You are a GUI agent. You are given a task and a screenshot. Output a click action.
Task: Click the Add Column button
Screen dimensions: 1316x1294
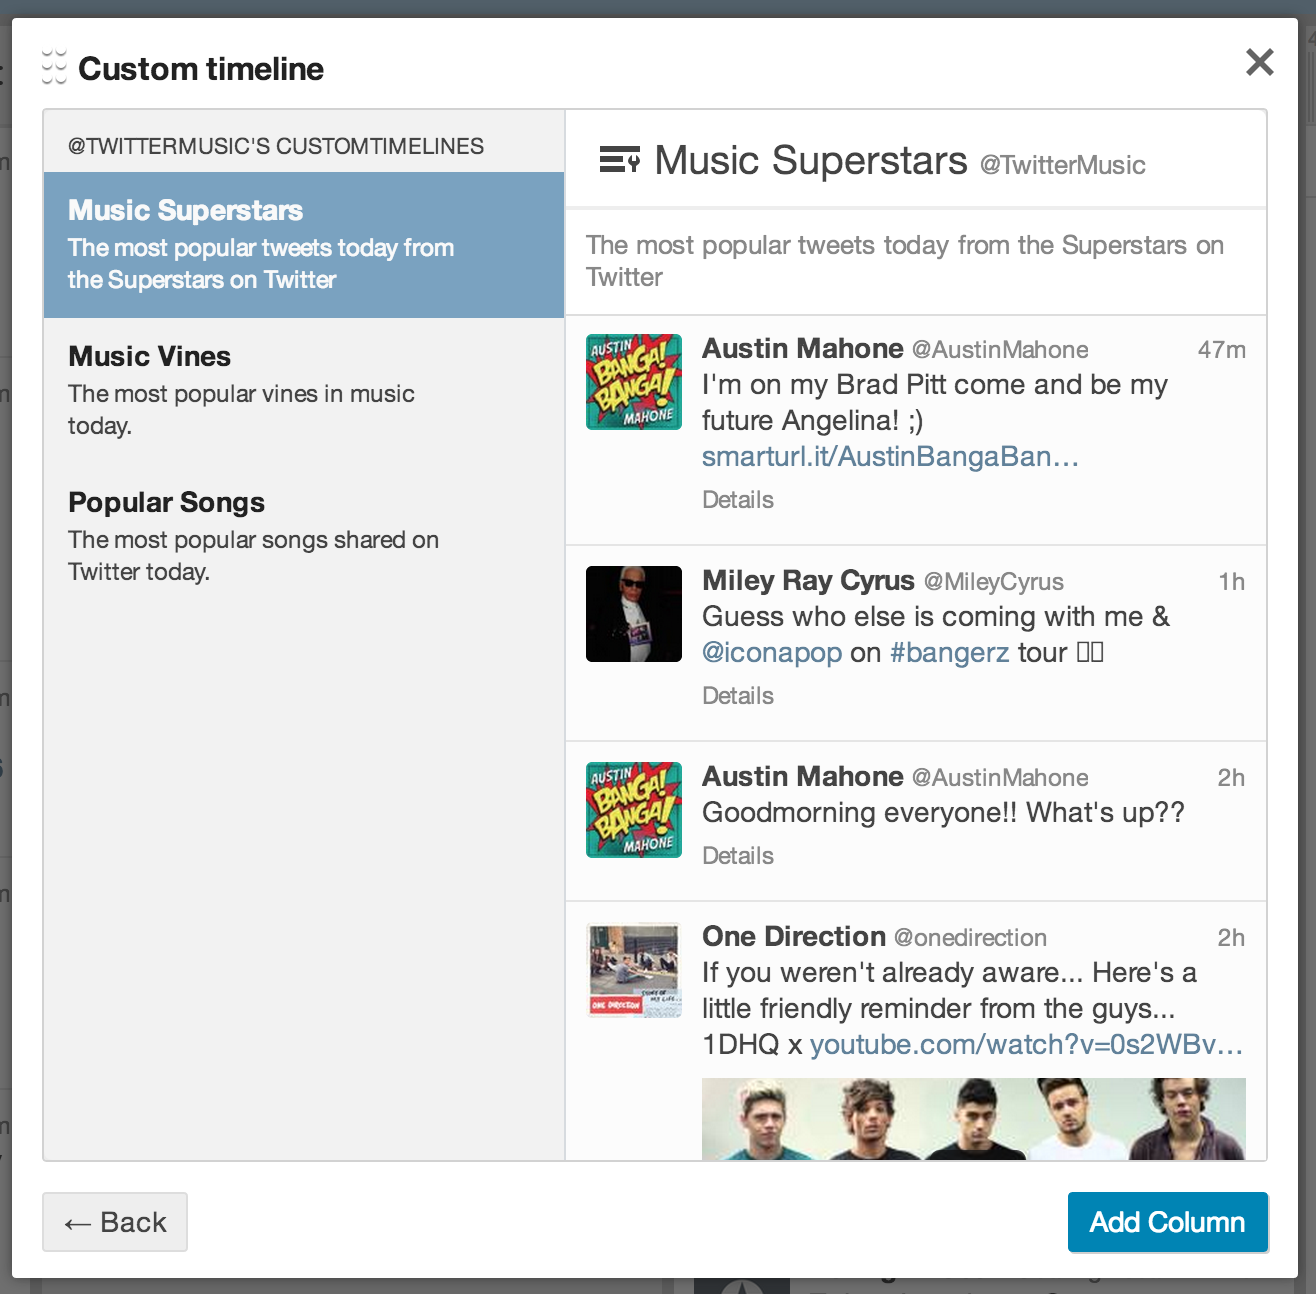[x=1167, y=1222]
